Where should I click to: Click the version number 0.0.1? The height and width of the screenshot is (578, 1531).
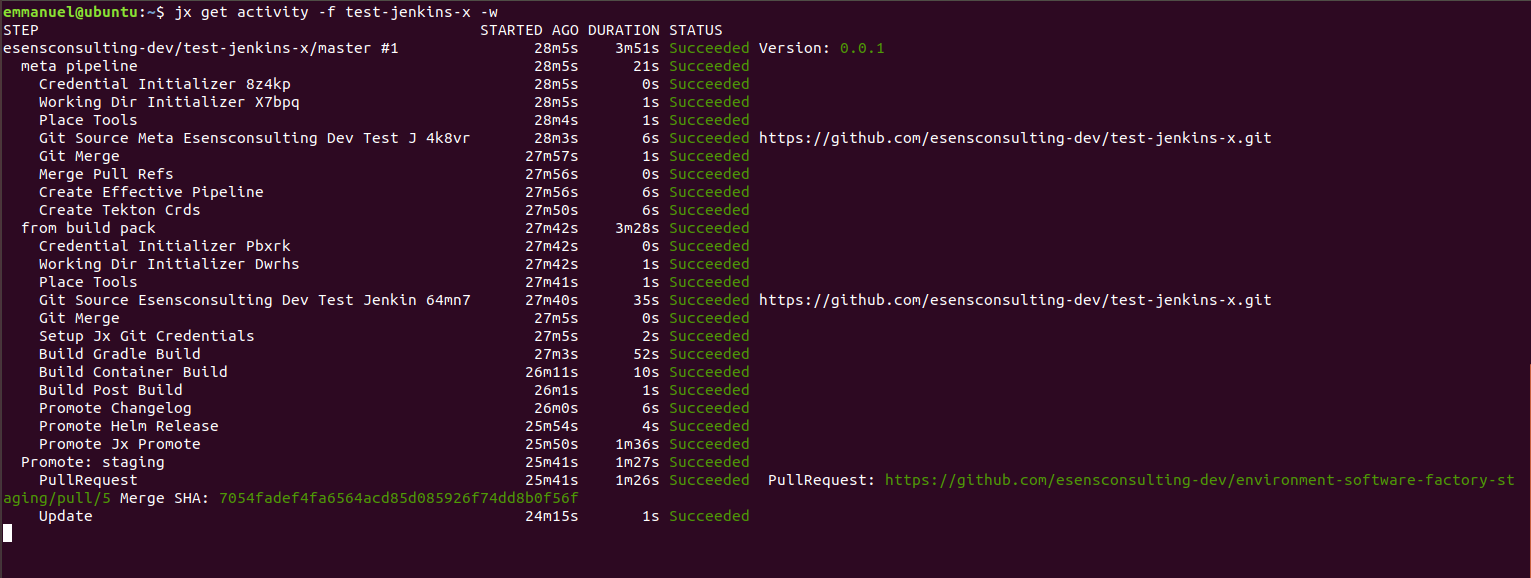coord(862,48)
